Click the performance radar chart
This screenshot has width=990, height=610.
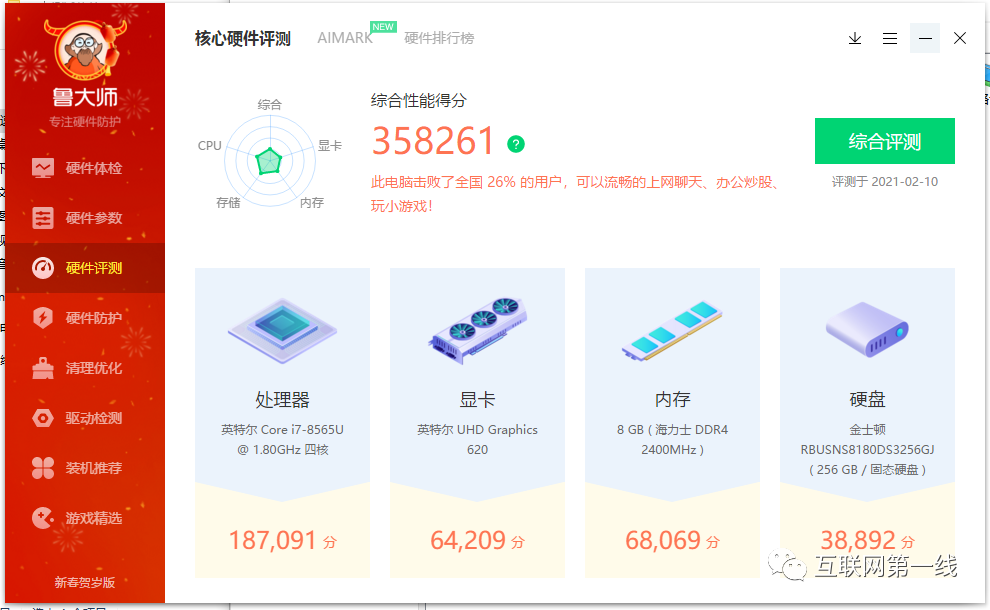(x=270, y=161)
